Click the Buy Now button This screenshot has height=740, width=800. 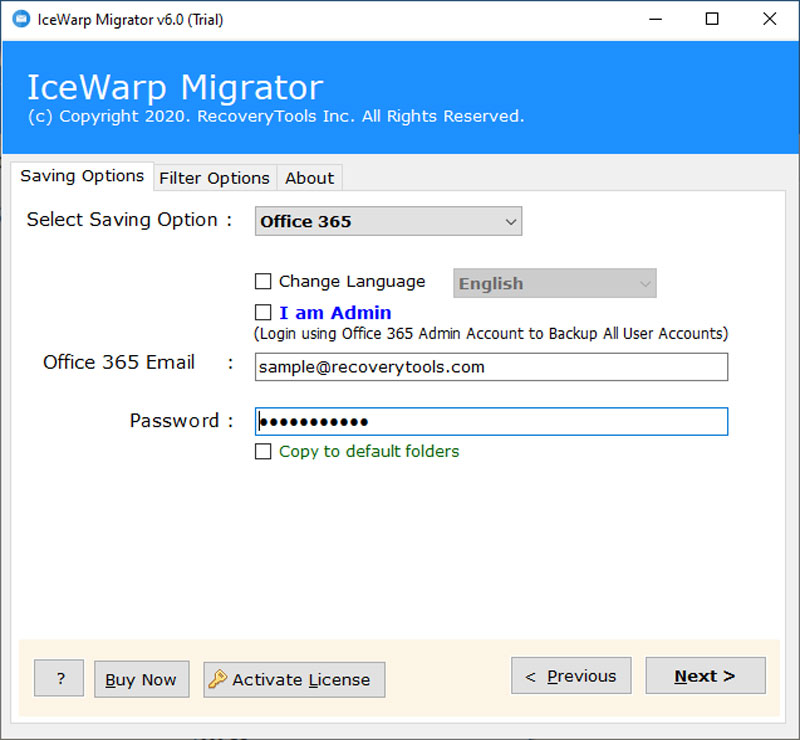(x=141, y=679)
